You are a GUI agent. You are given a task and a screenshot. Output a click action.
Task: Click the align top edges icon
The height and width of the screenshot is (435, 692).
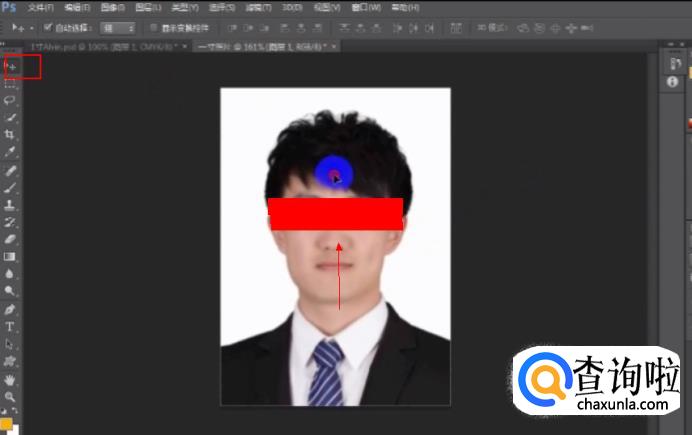coord(232,28)
